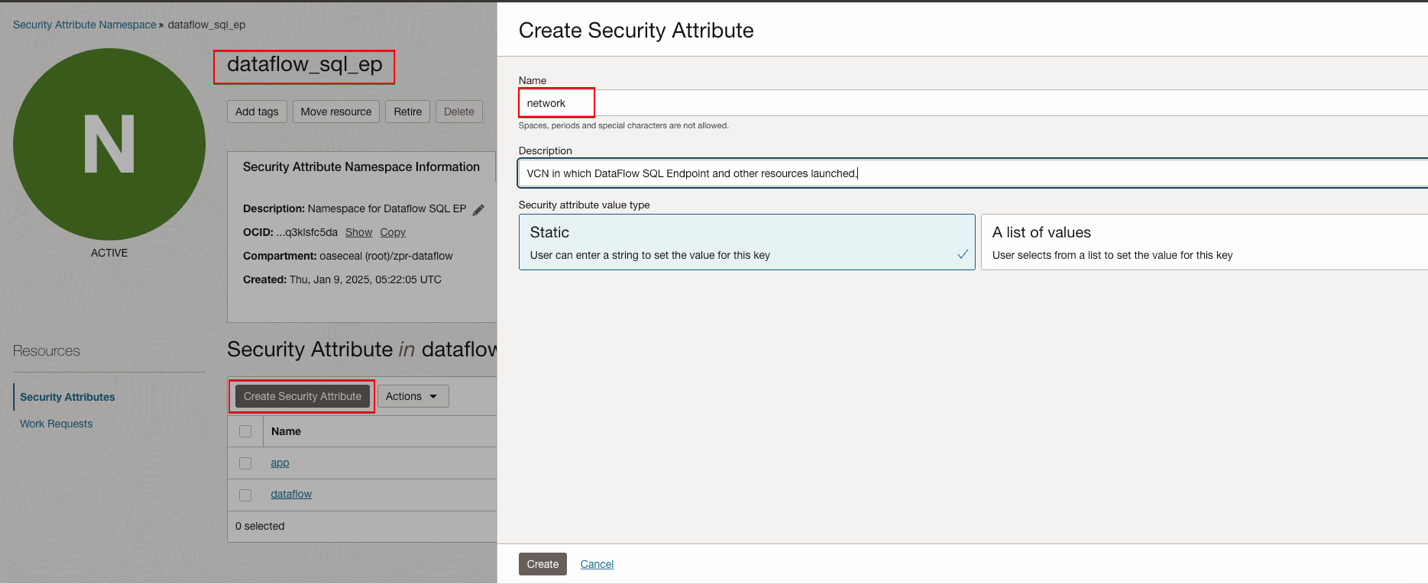Click the pencil edit description icon
Image resolution: width=1428 pixels, height=584 pixels.
tap(479, 209)
